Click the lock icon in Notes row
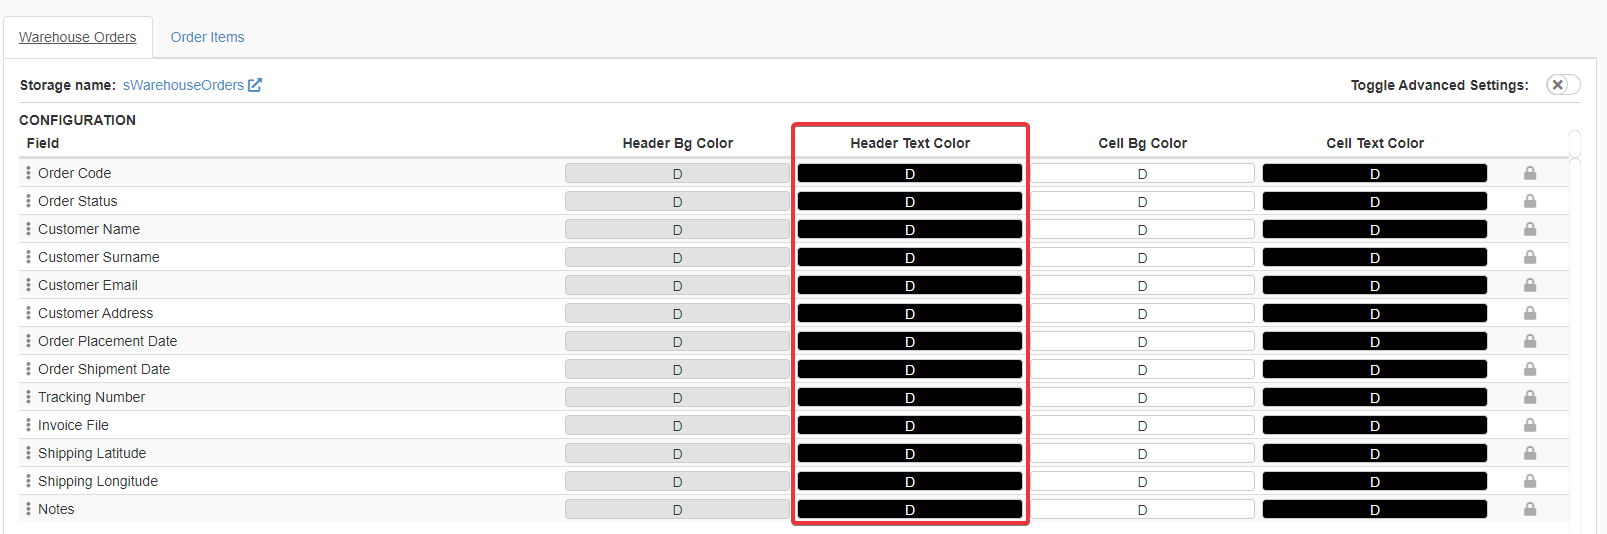 pyautogui.click(x=1529, y=509)
